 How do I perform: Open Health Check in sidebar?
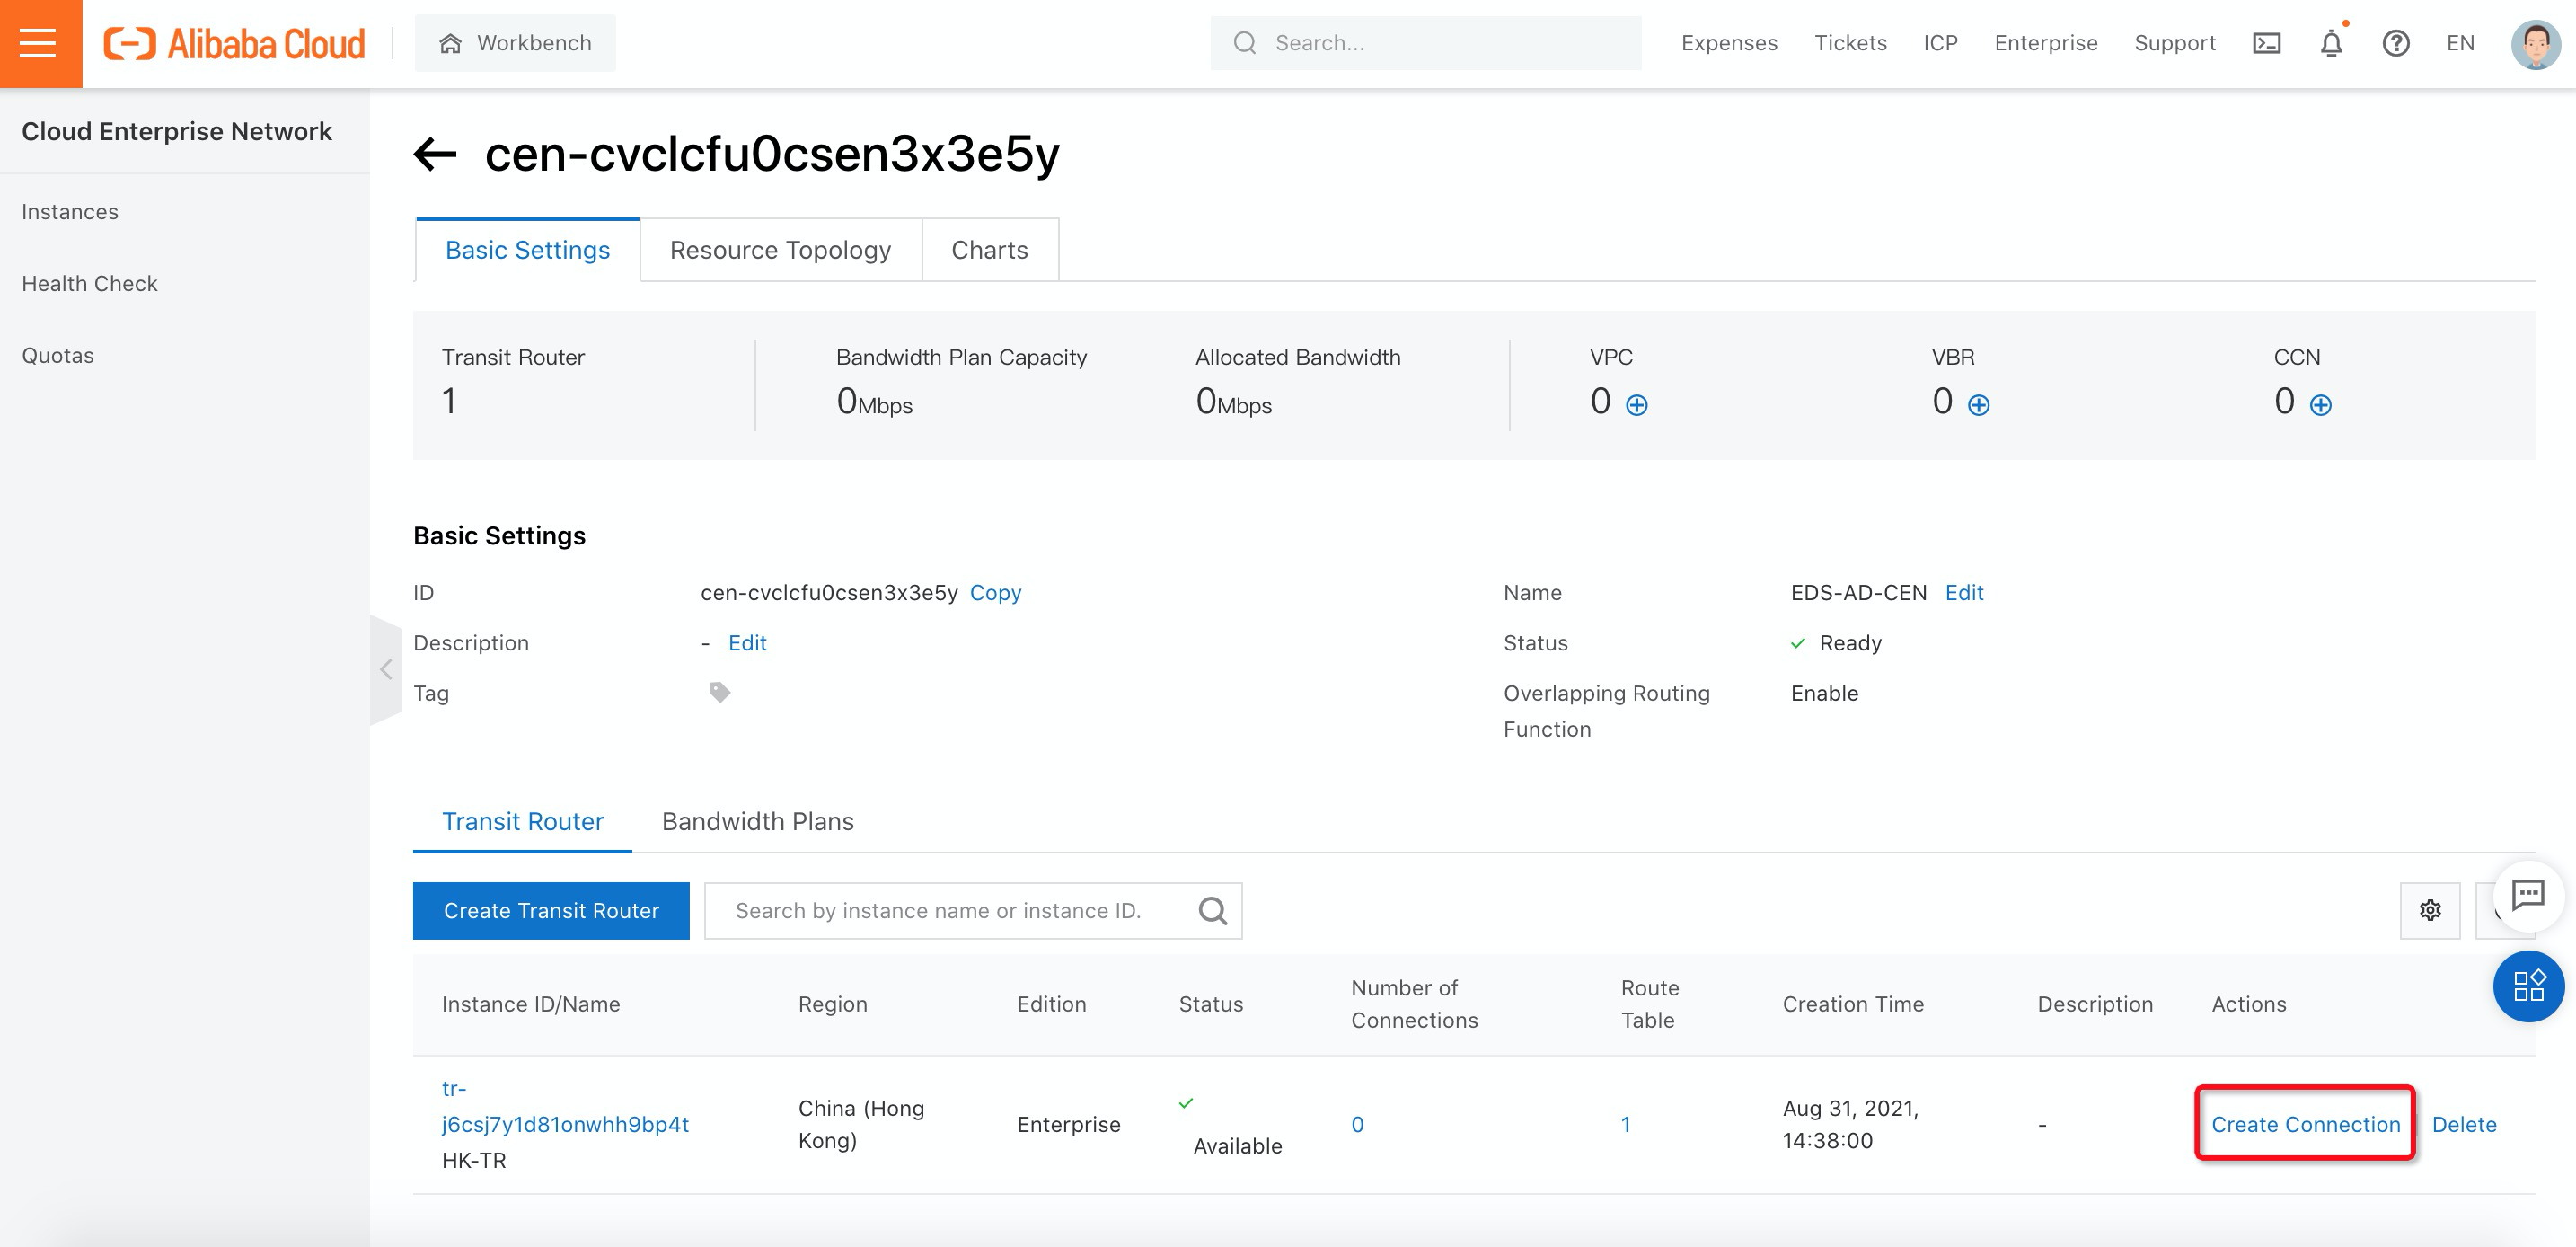tap(89, 284)
